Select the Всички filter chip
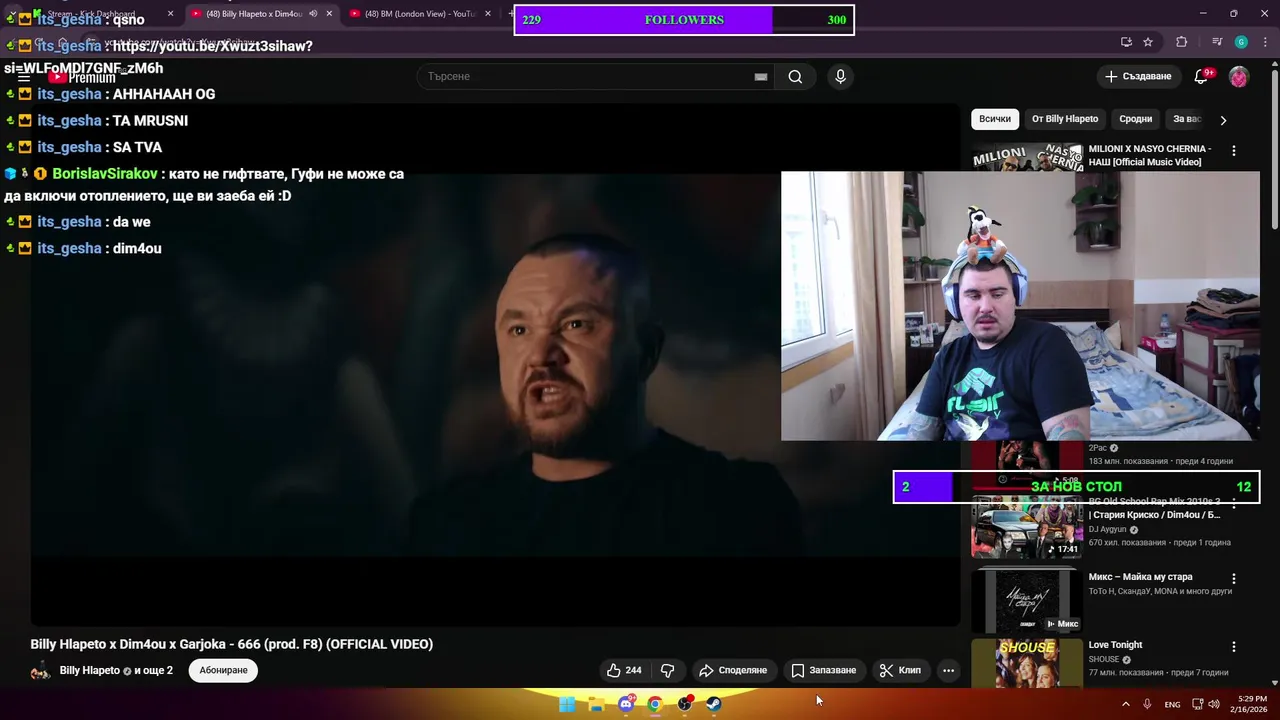This screenshot has height=720, width=1280. tap(995, 119)
